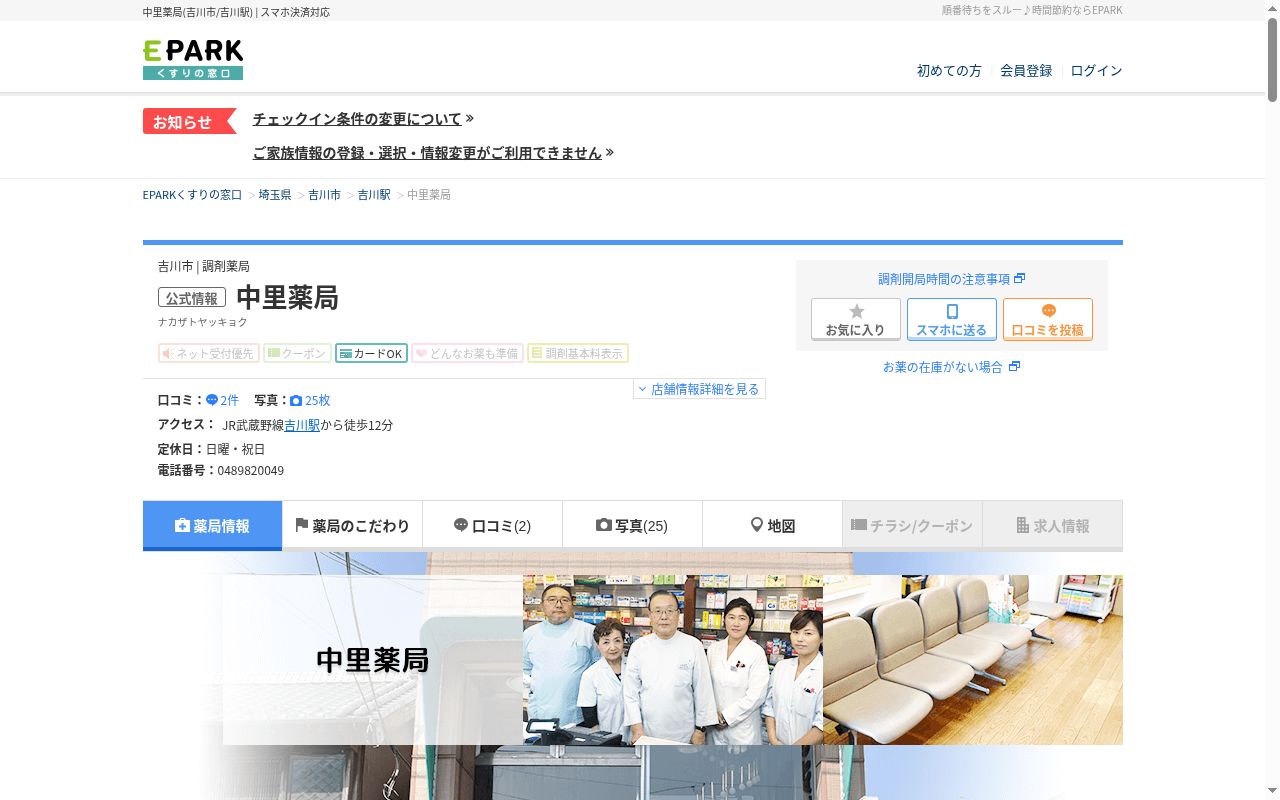This screenshot has height=800, width=1280.
Task: Click the ログイン link
Action: pos(1096,71)
